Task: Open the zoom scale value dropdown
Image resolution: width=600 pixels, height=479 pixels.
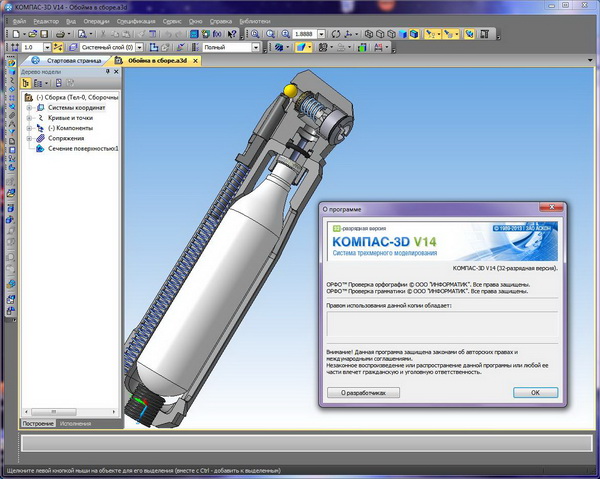Action: coord(322,33)
